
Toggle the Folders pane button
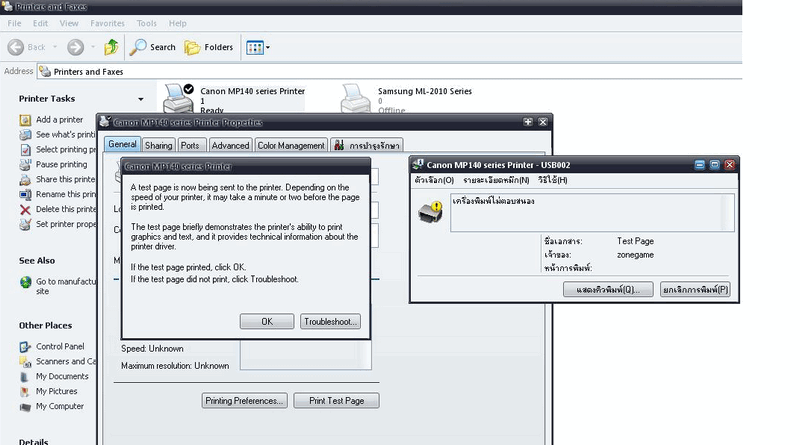pos(209,47)
